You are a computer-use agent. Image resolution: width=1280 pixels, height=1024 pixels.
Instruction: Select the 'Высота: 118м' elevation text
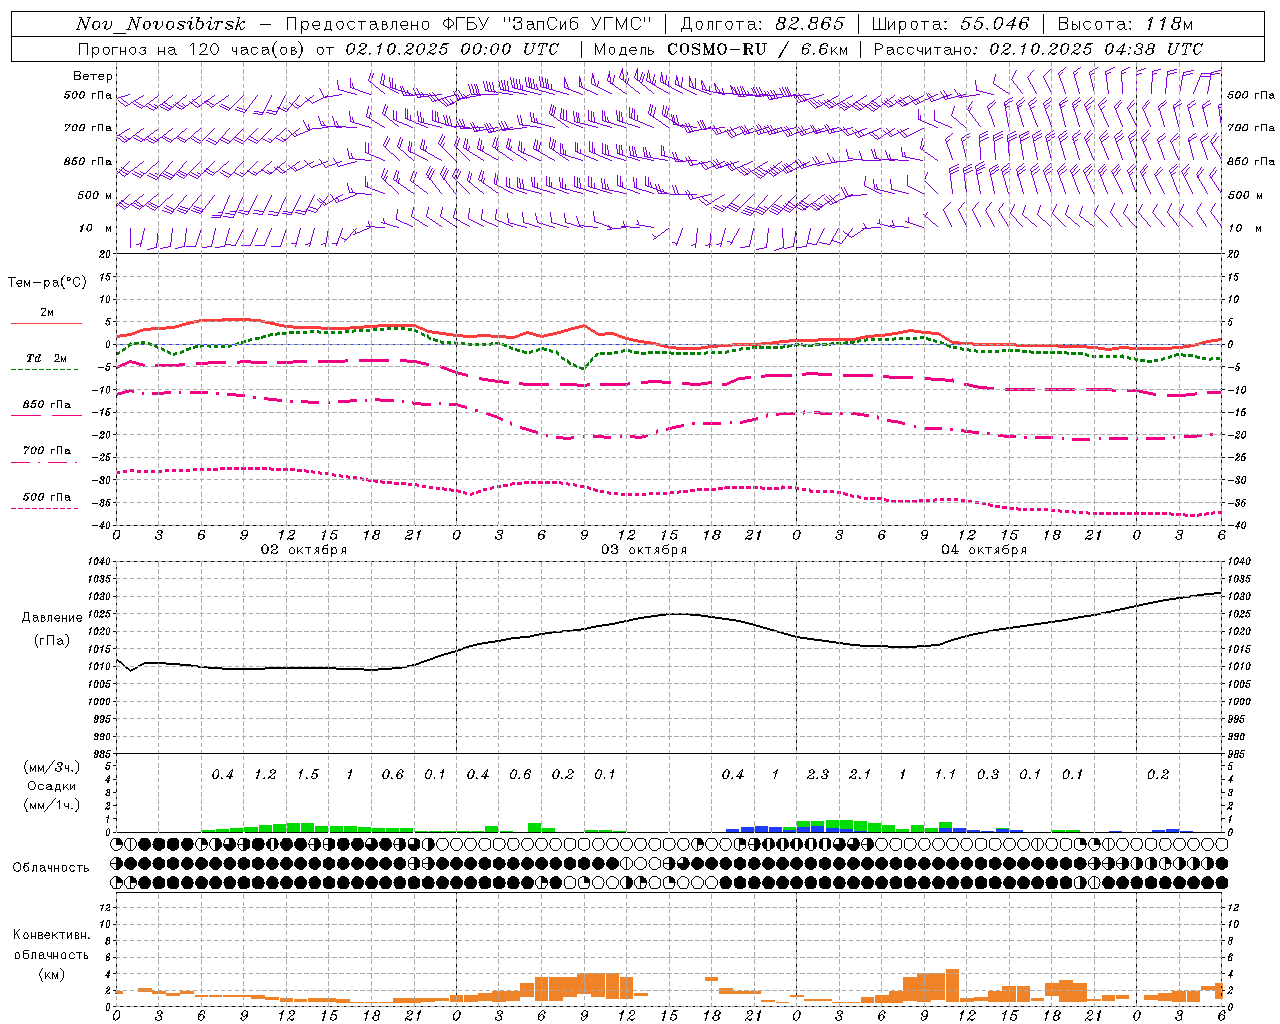(x=1125, y=24)
